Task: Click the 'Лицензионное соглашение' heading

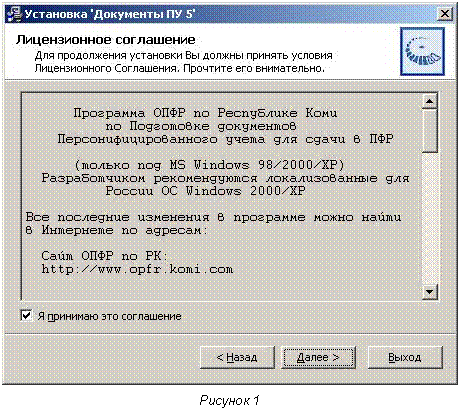Action: pyautogui.click(x=105, y=40)
